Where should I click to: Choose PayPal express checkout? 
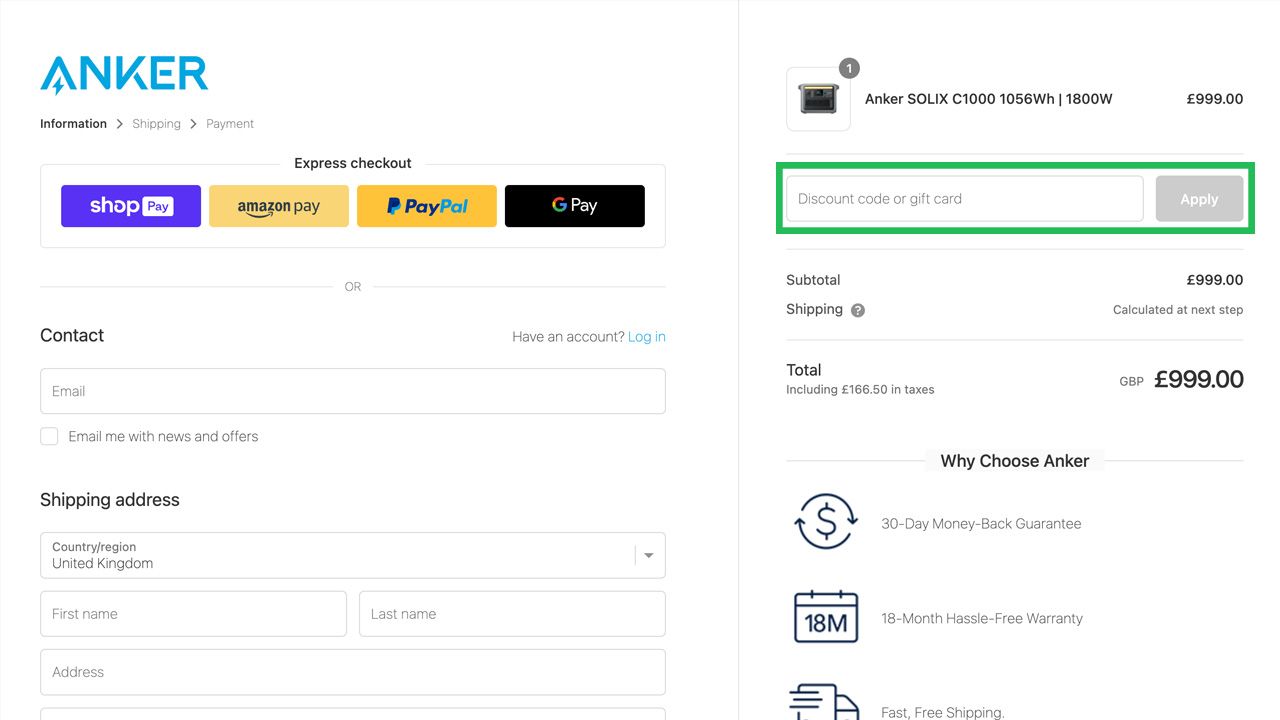pos(427,206)
